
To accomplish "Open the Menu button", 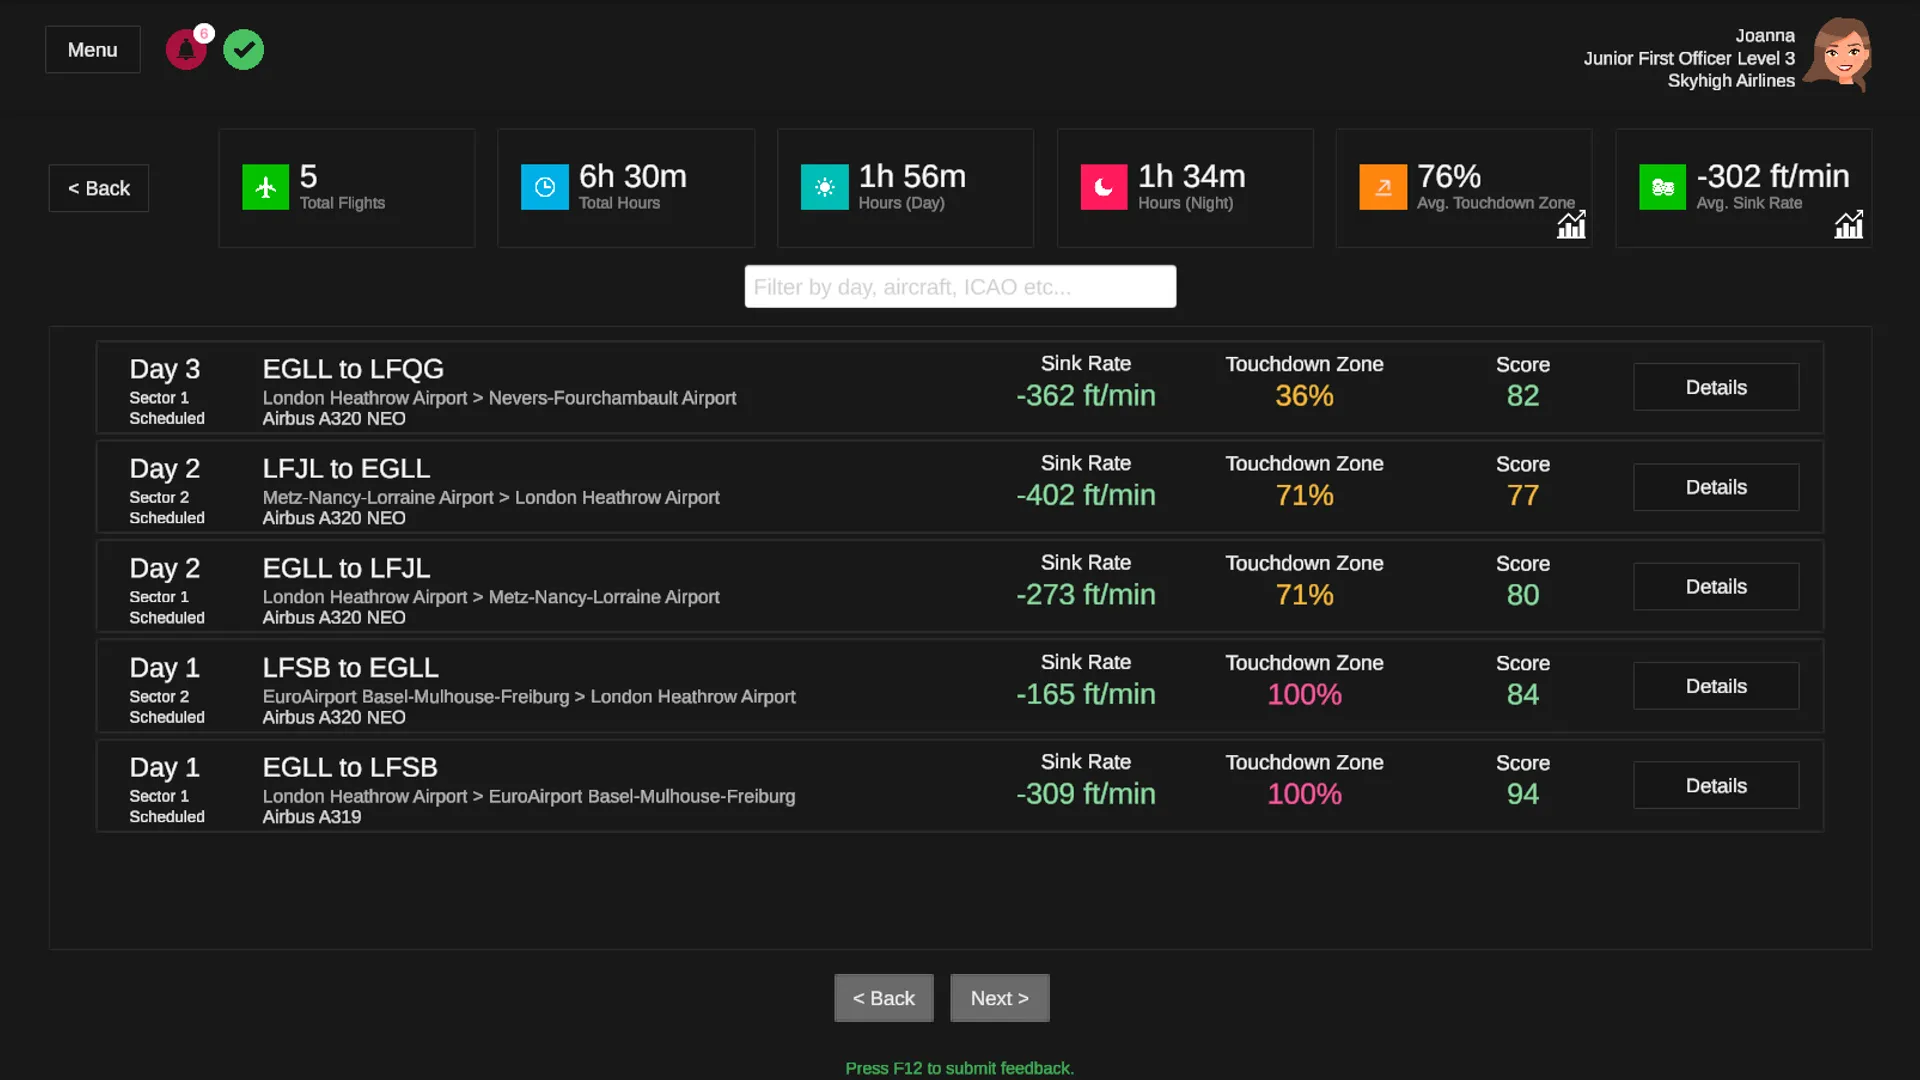I will point(92,50).
